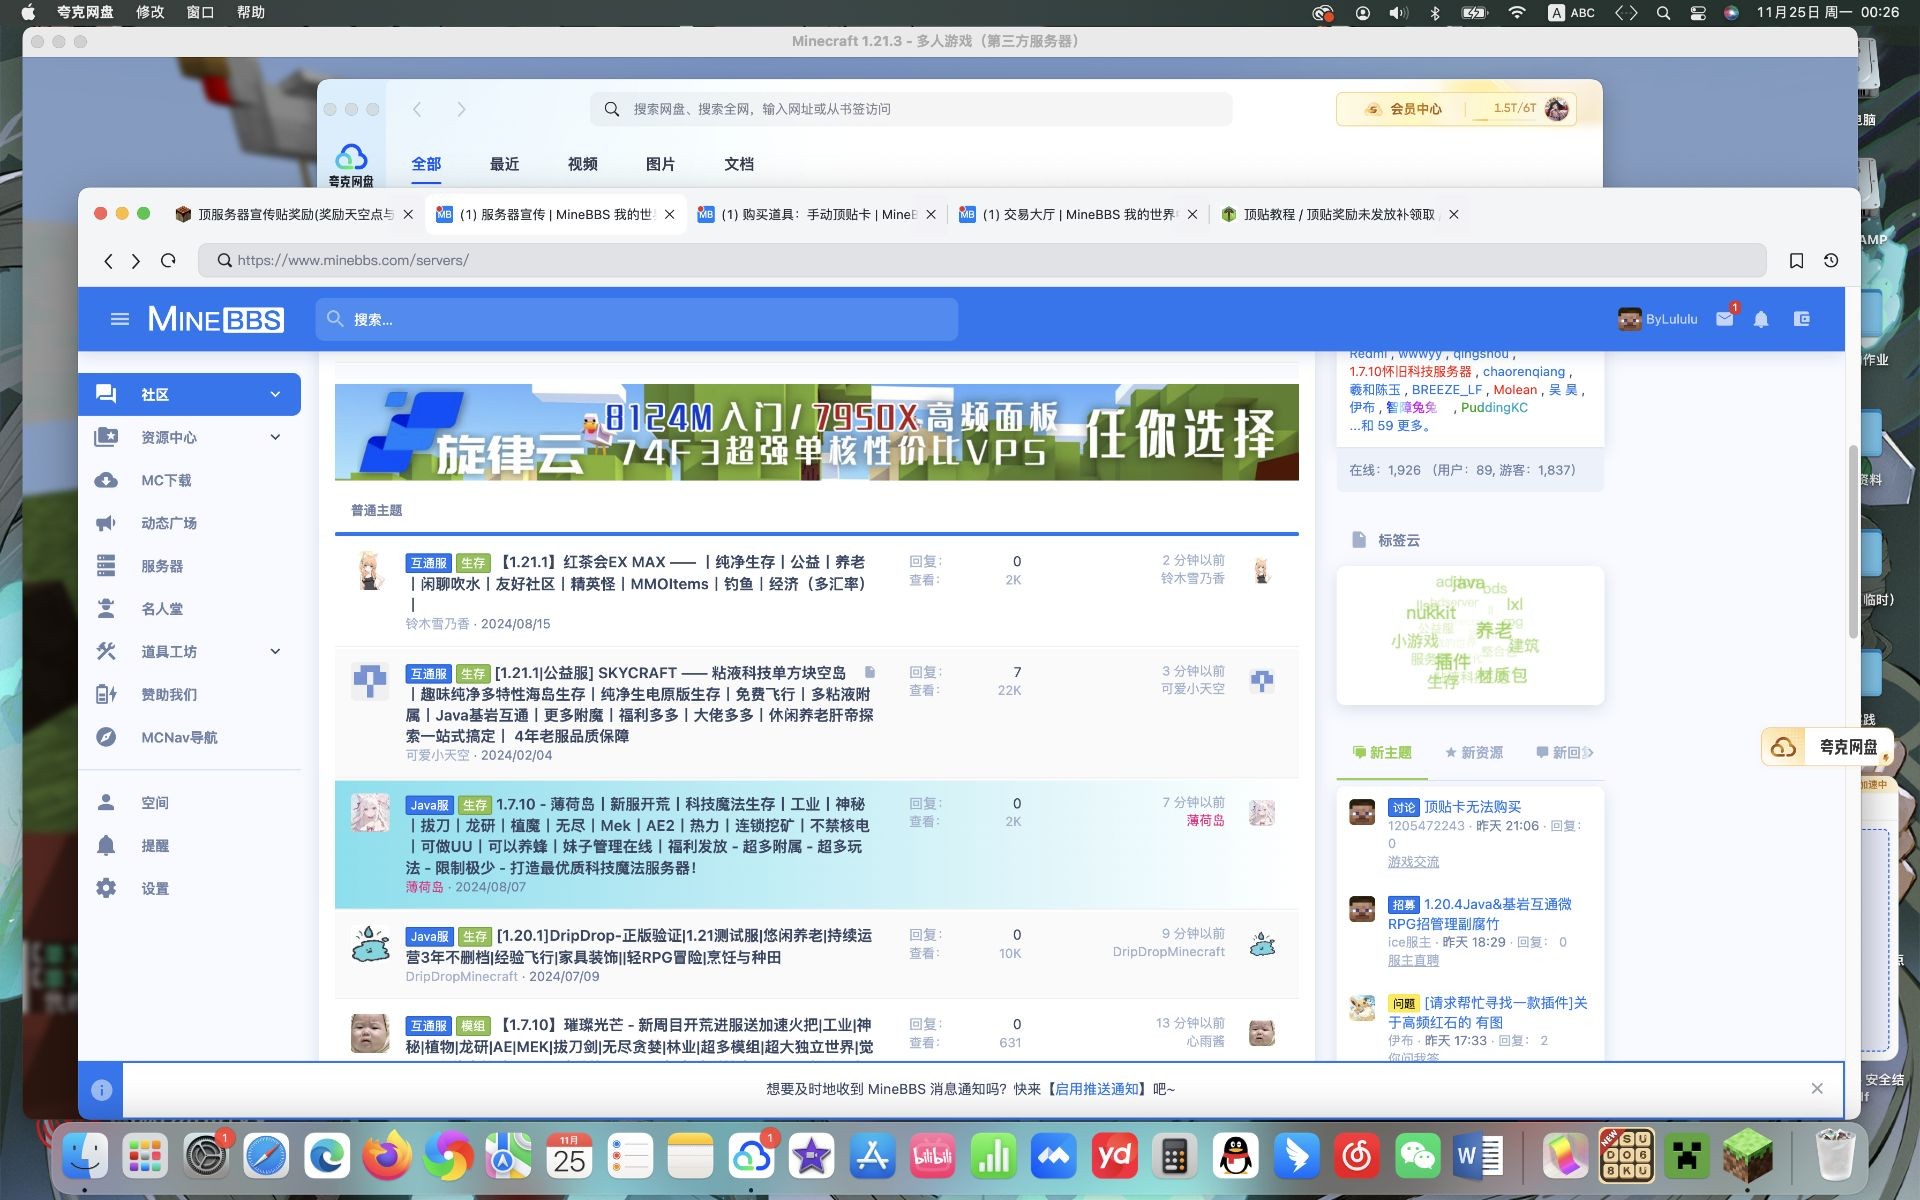The width and height of the screenshot is (1920, 1200).
Task: Select 视频 tab in 夸克网盘 window
Action: [x=582, y=164]
